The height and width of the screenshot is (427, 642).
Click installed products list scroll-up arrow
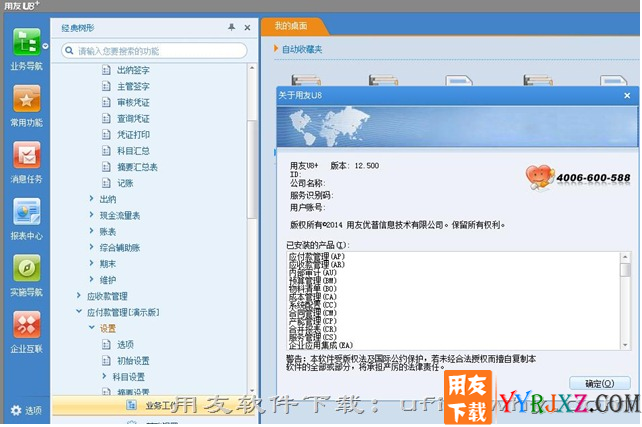625,257
